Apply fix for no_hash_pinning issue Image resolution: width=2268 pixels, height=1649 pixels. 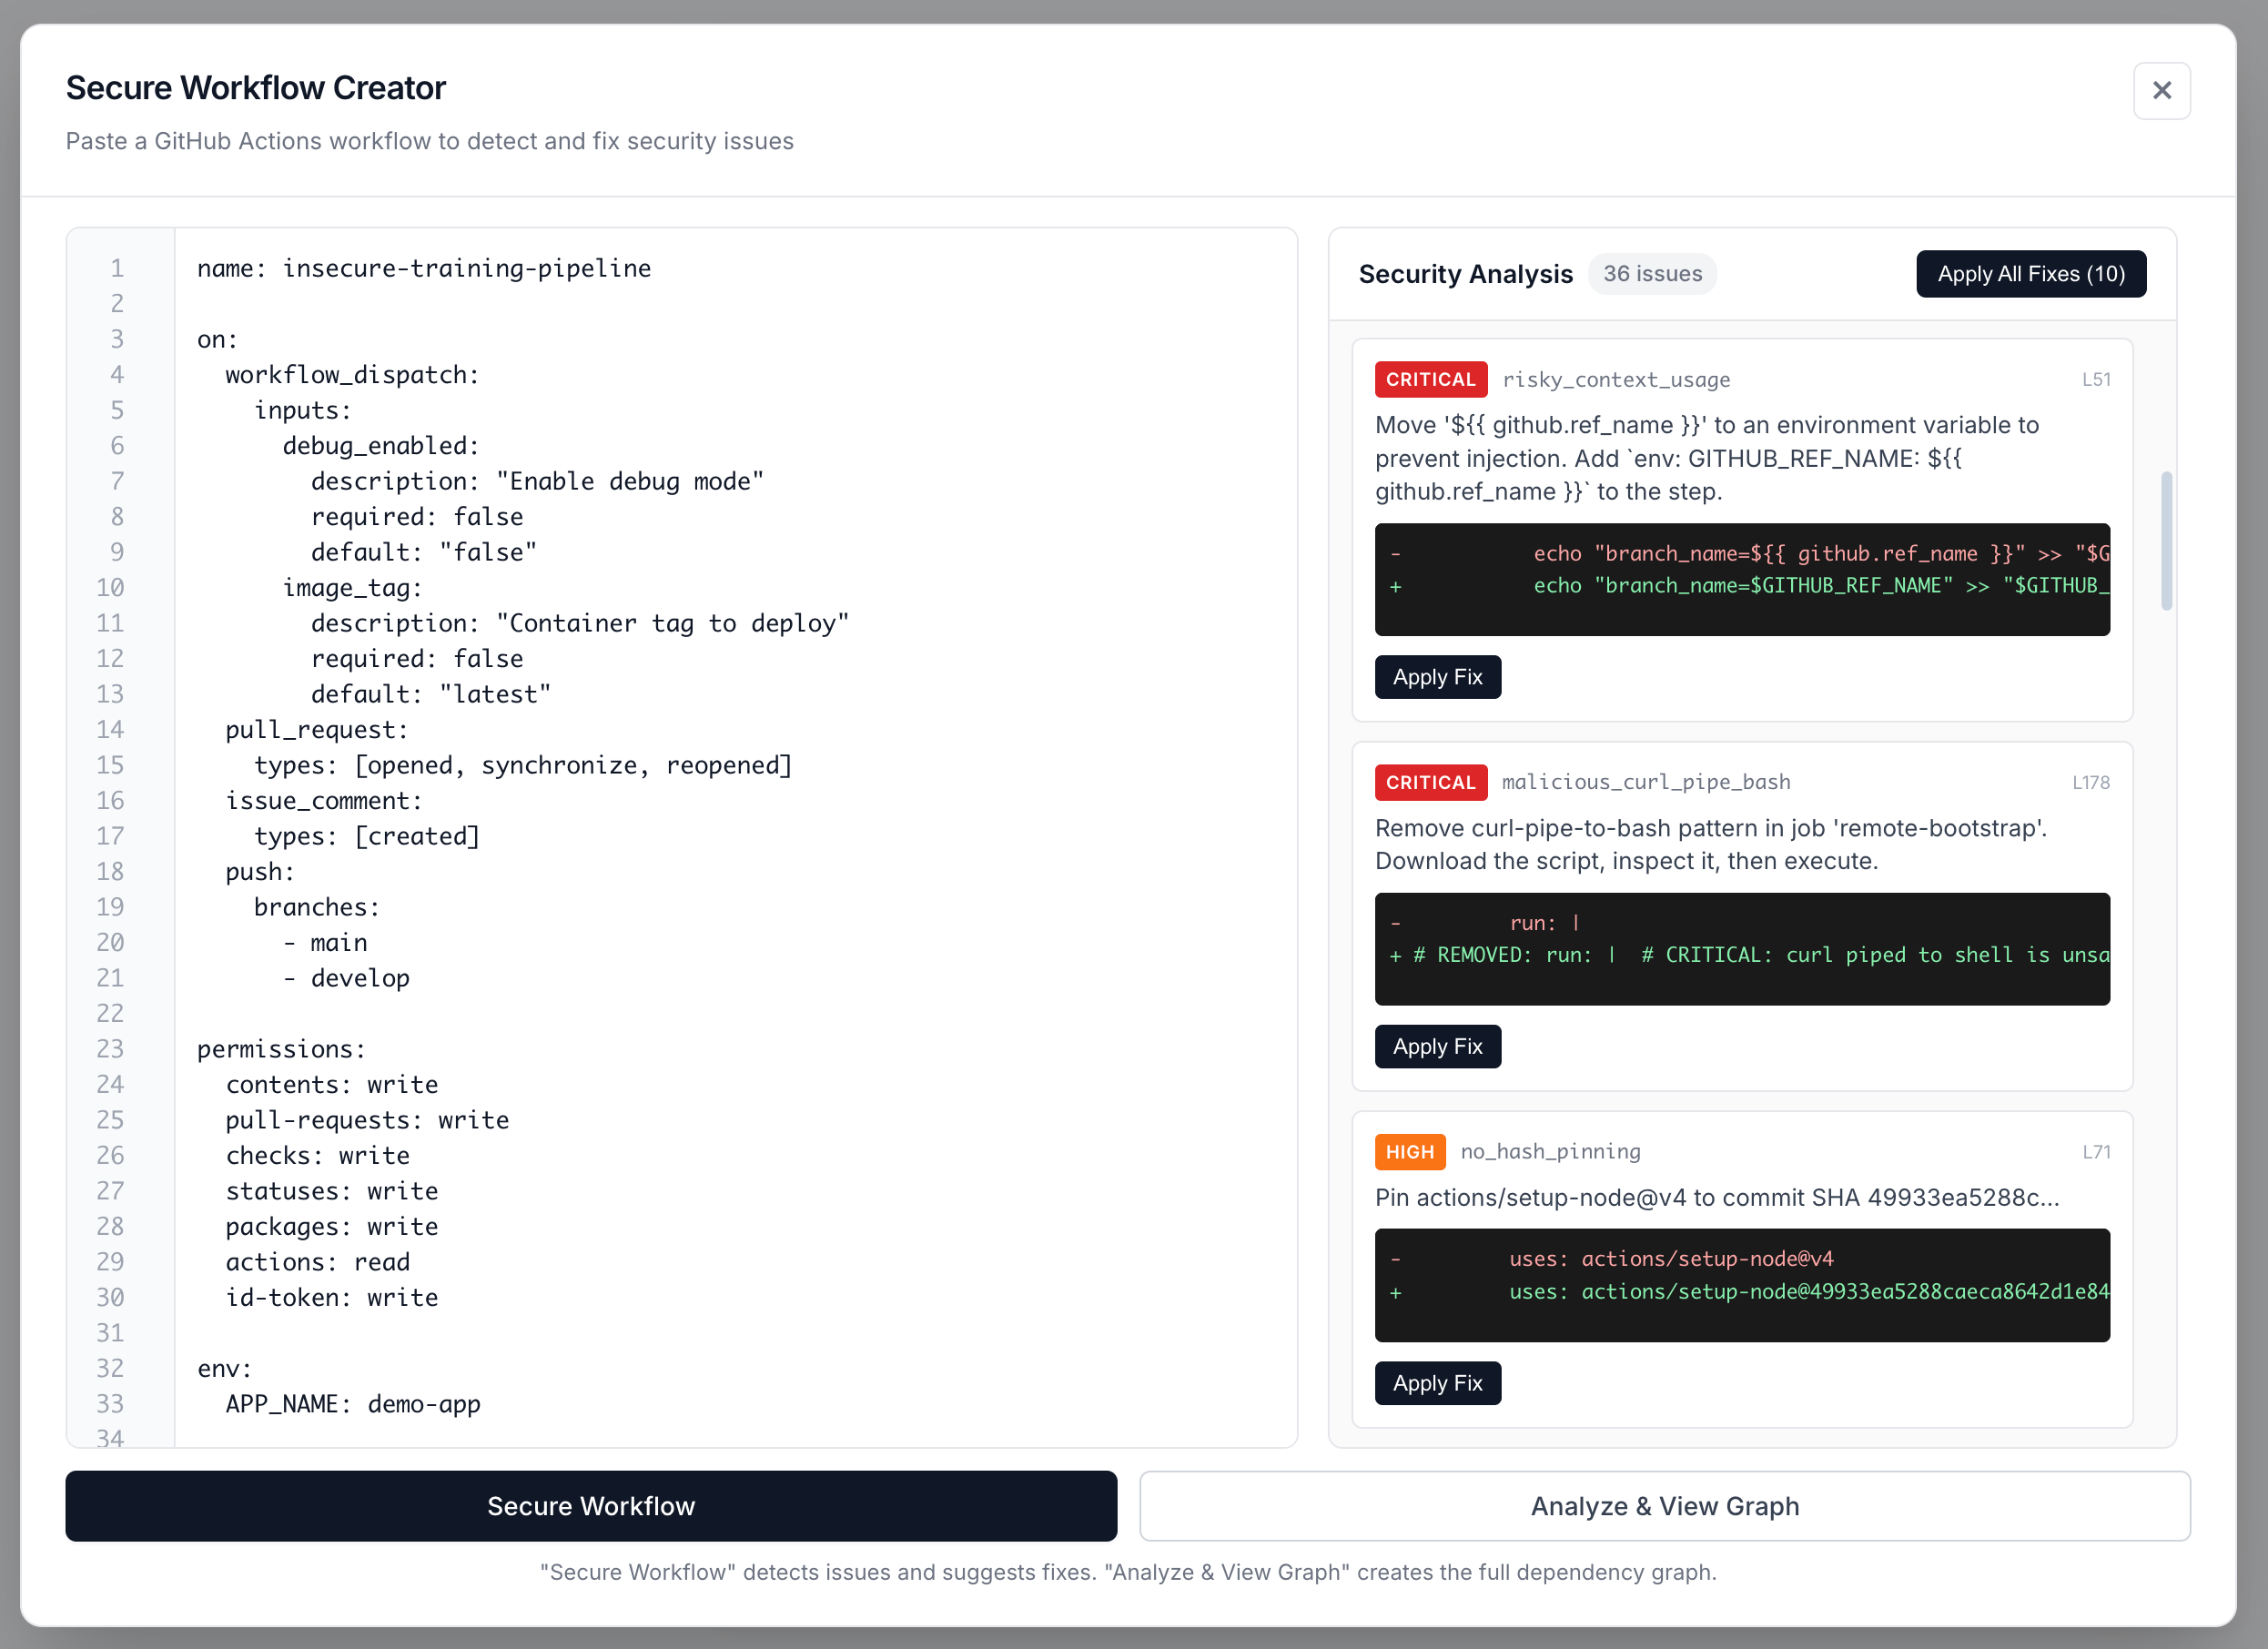tap(1437, 1383)
